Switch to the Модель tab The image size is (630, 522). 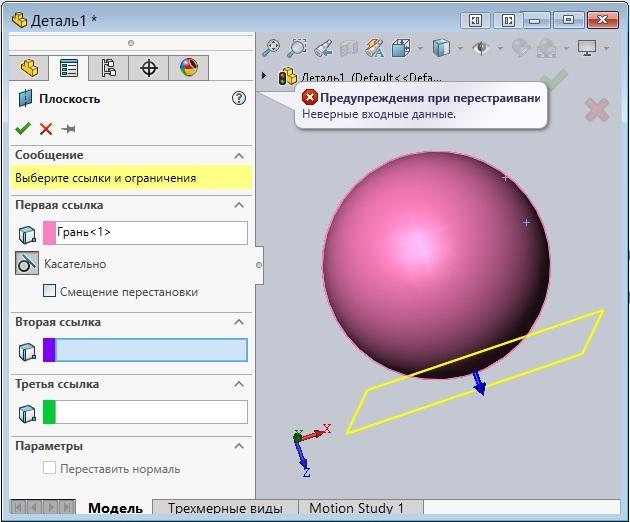click(115, 508)
